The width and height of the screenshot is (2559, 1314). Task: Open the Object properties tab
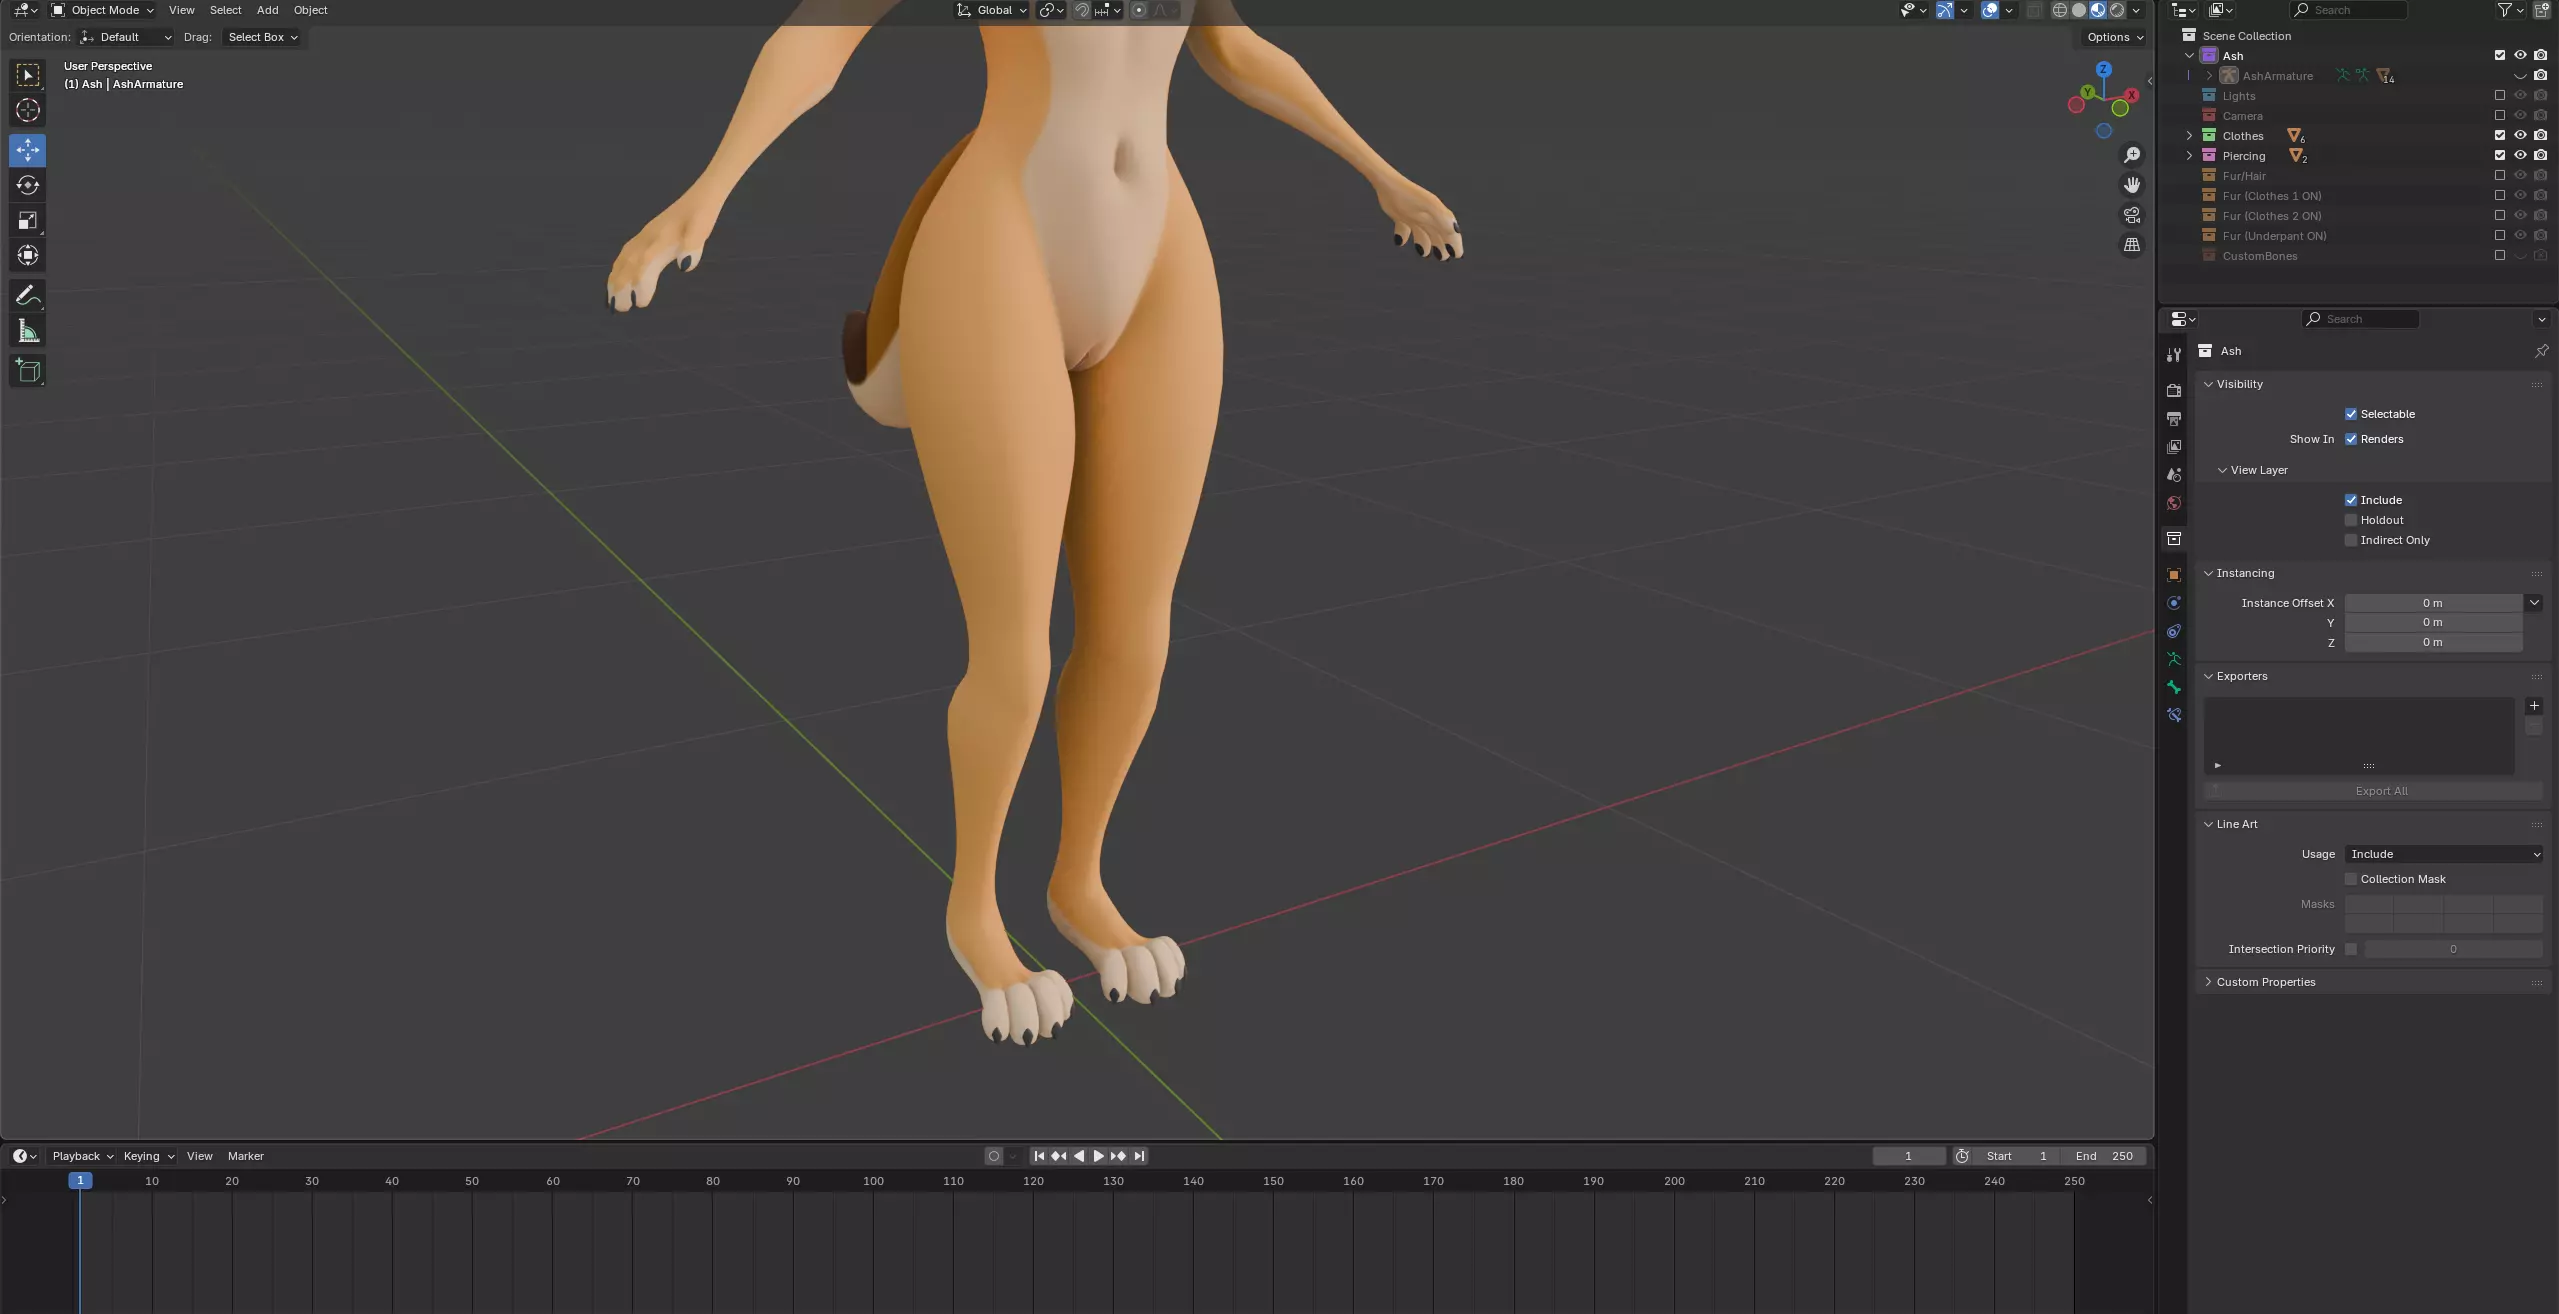point(2173,574)
